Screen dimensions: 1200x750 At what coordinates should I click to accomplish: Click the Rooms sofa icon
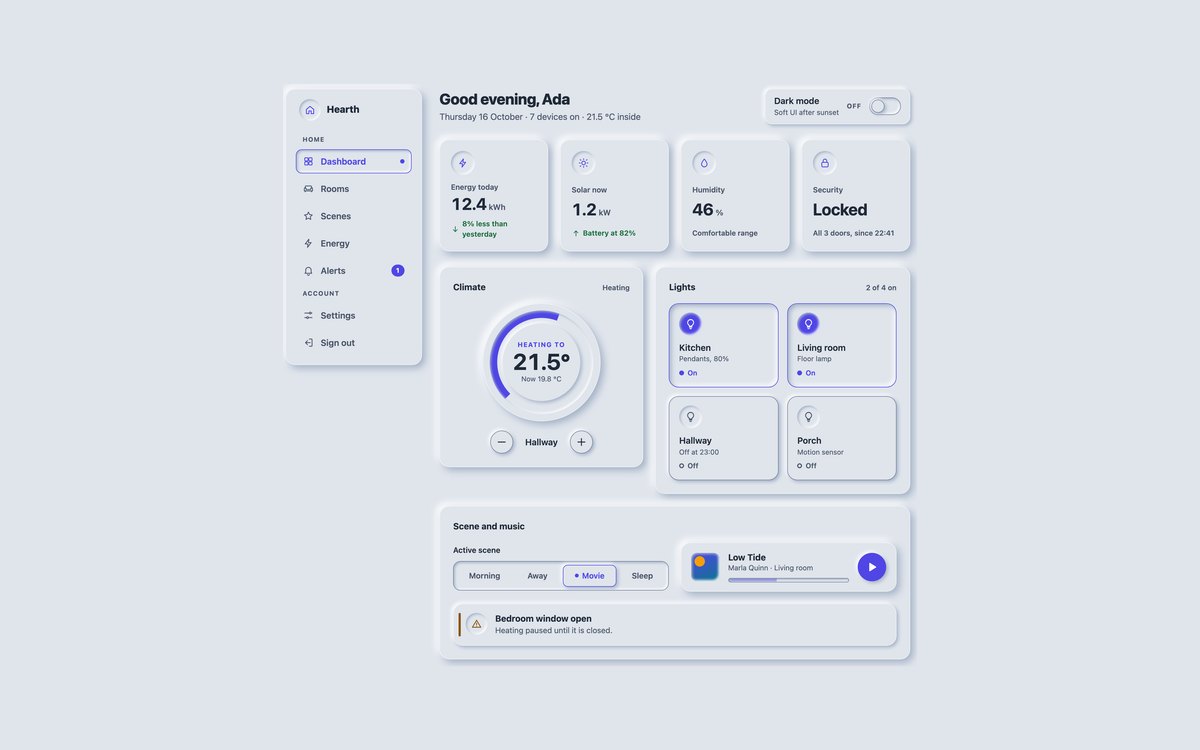[x=308, y=189]
